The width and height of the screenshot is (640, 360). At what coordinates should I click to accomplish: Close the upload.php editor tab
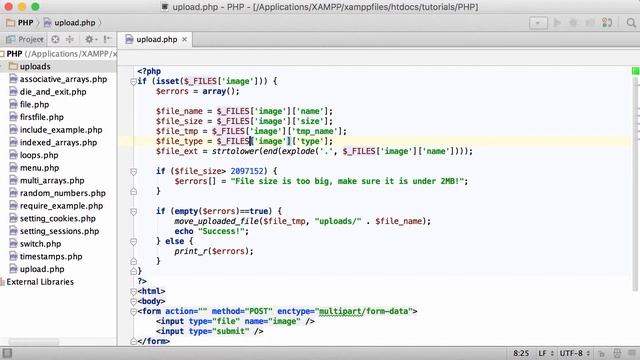(184, 39)
